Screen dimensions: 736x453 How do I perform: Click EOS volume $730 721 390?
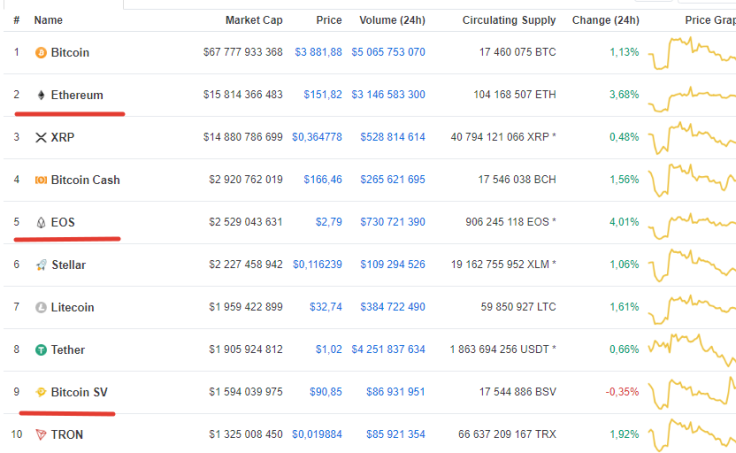coord(393,222)
